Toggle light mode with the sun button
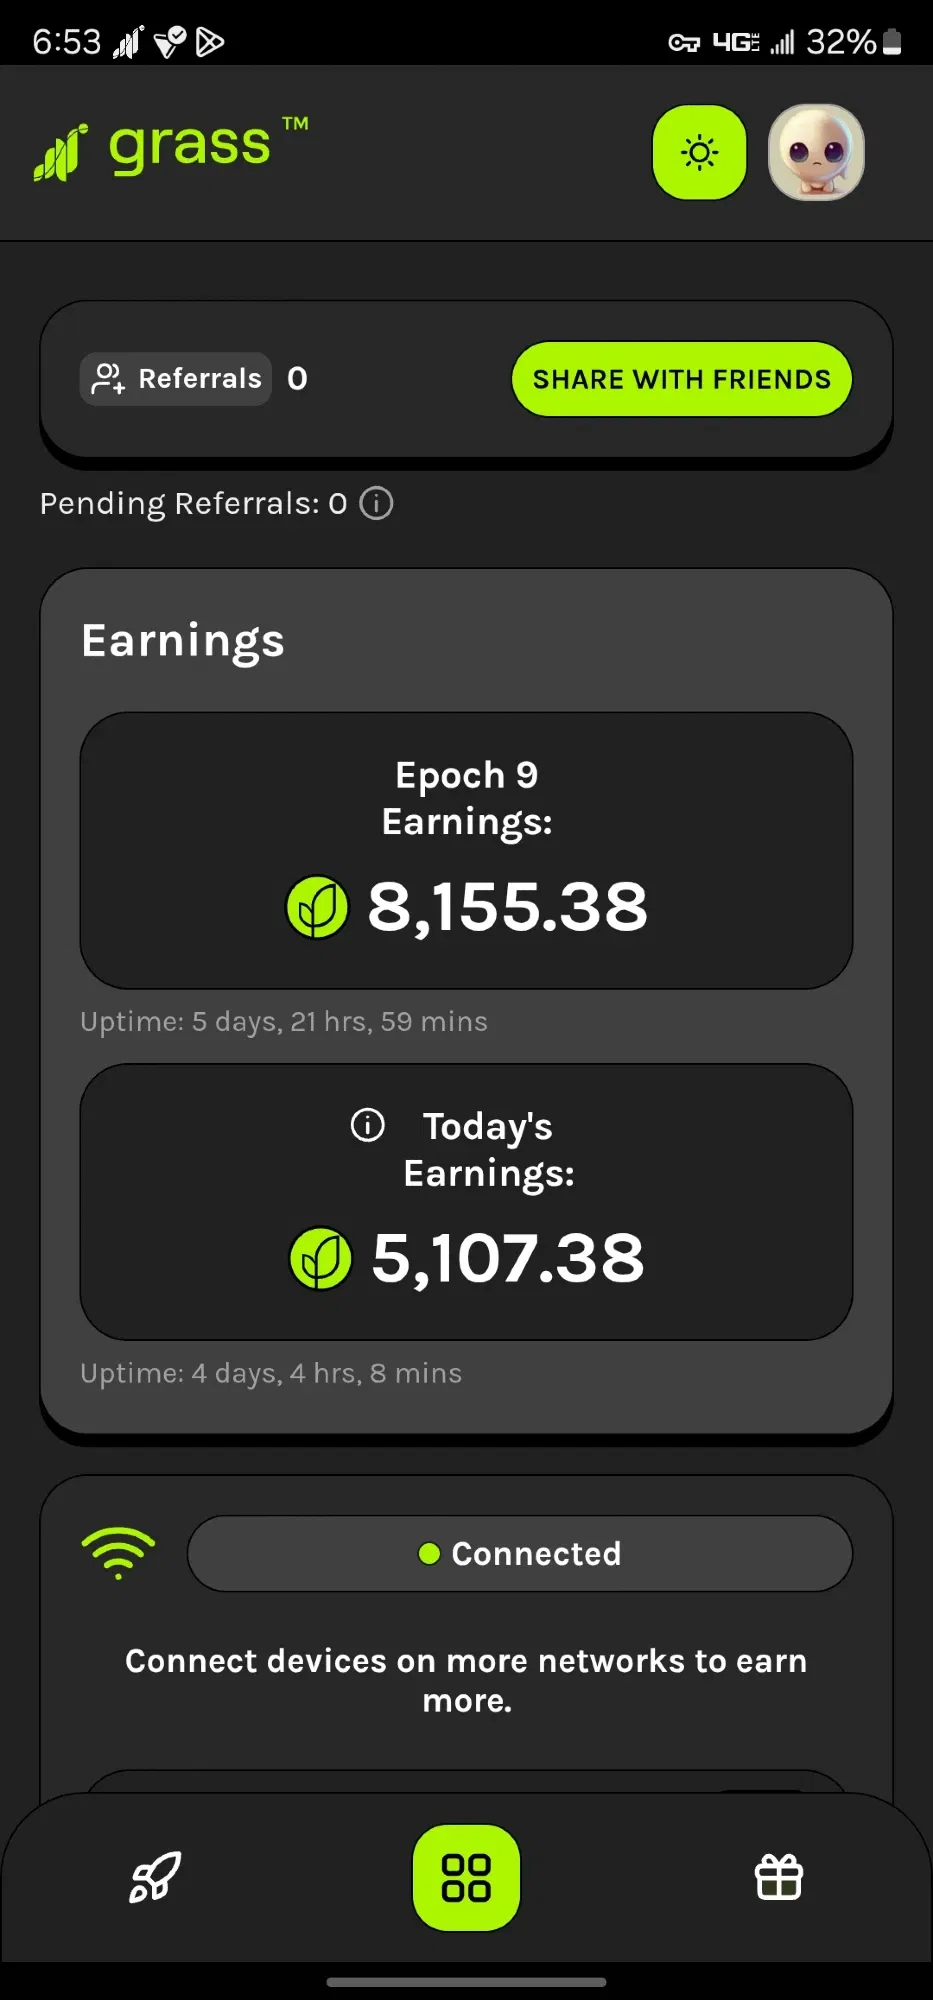933x2000 pixels. point(699,152)
